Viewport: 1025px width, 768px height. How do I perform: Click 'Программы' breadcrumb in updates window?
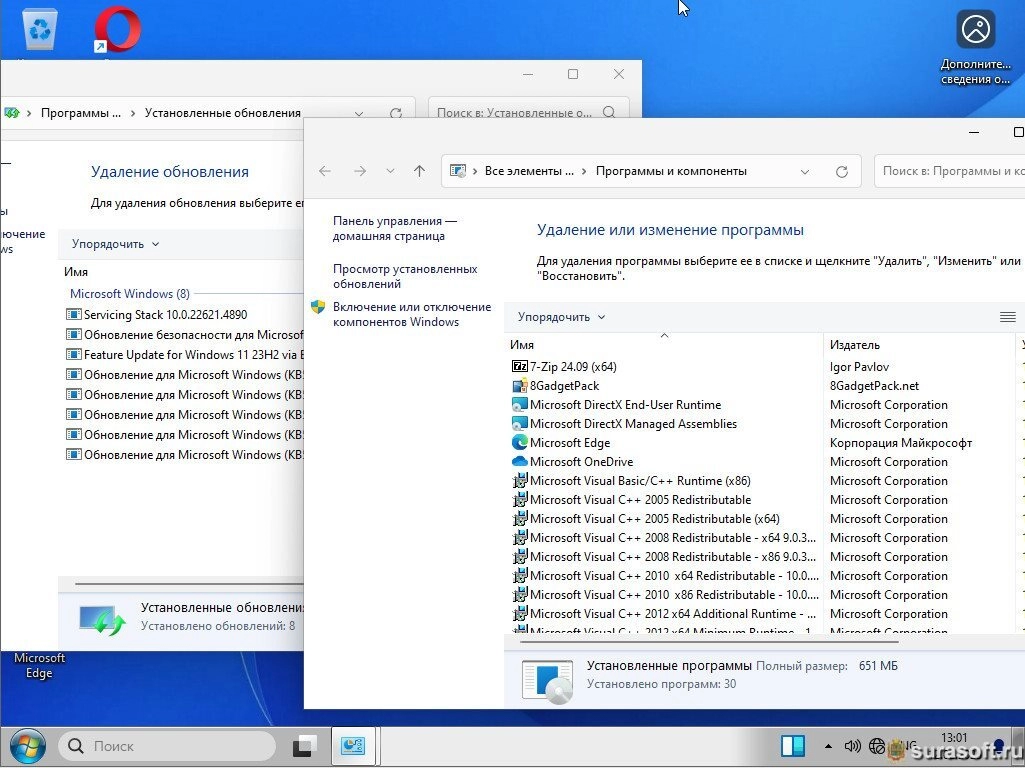pyautogui.click(x=80, y=112)
